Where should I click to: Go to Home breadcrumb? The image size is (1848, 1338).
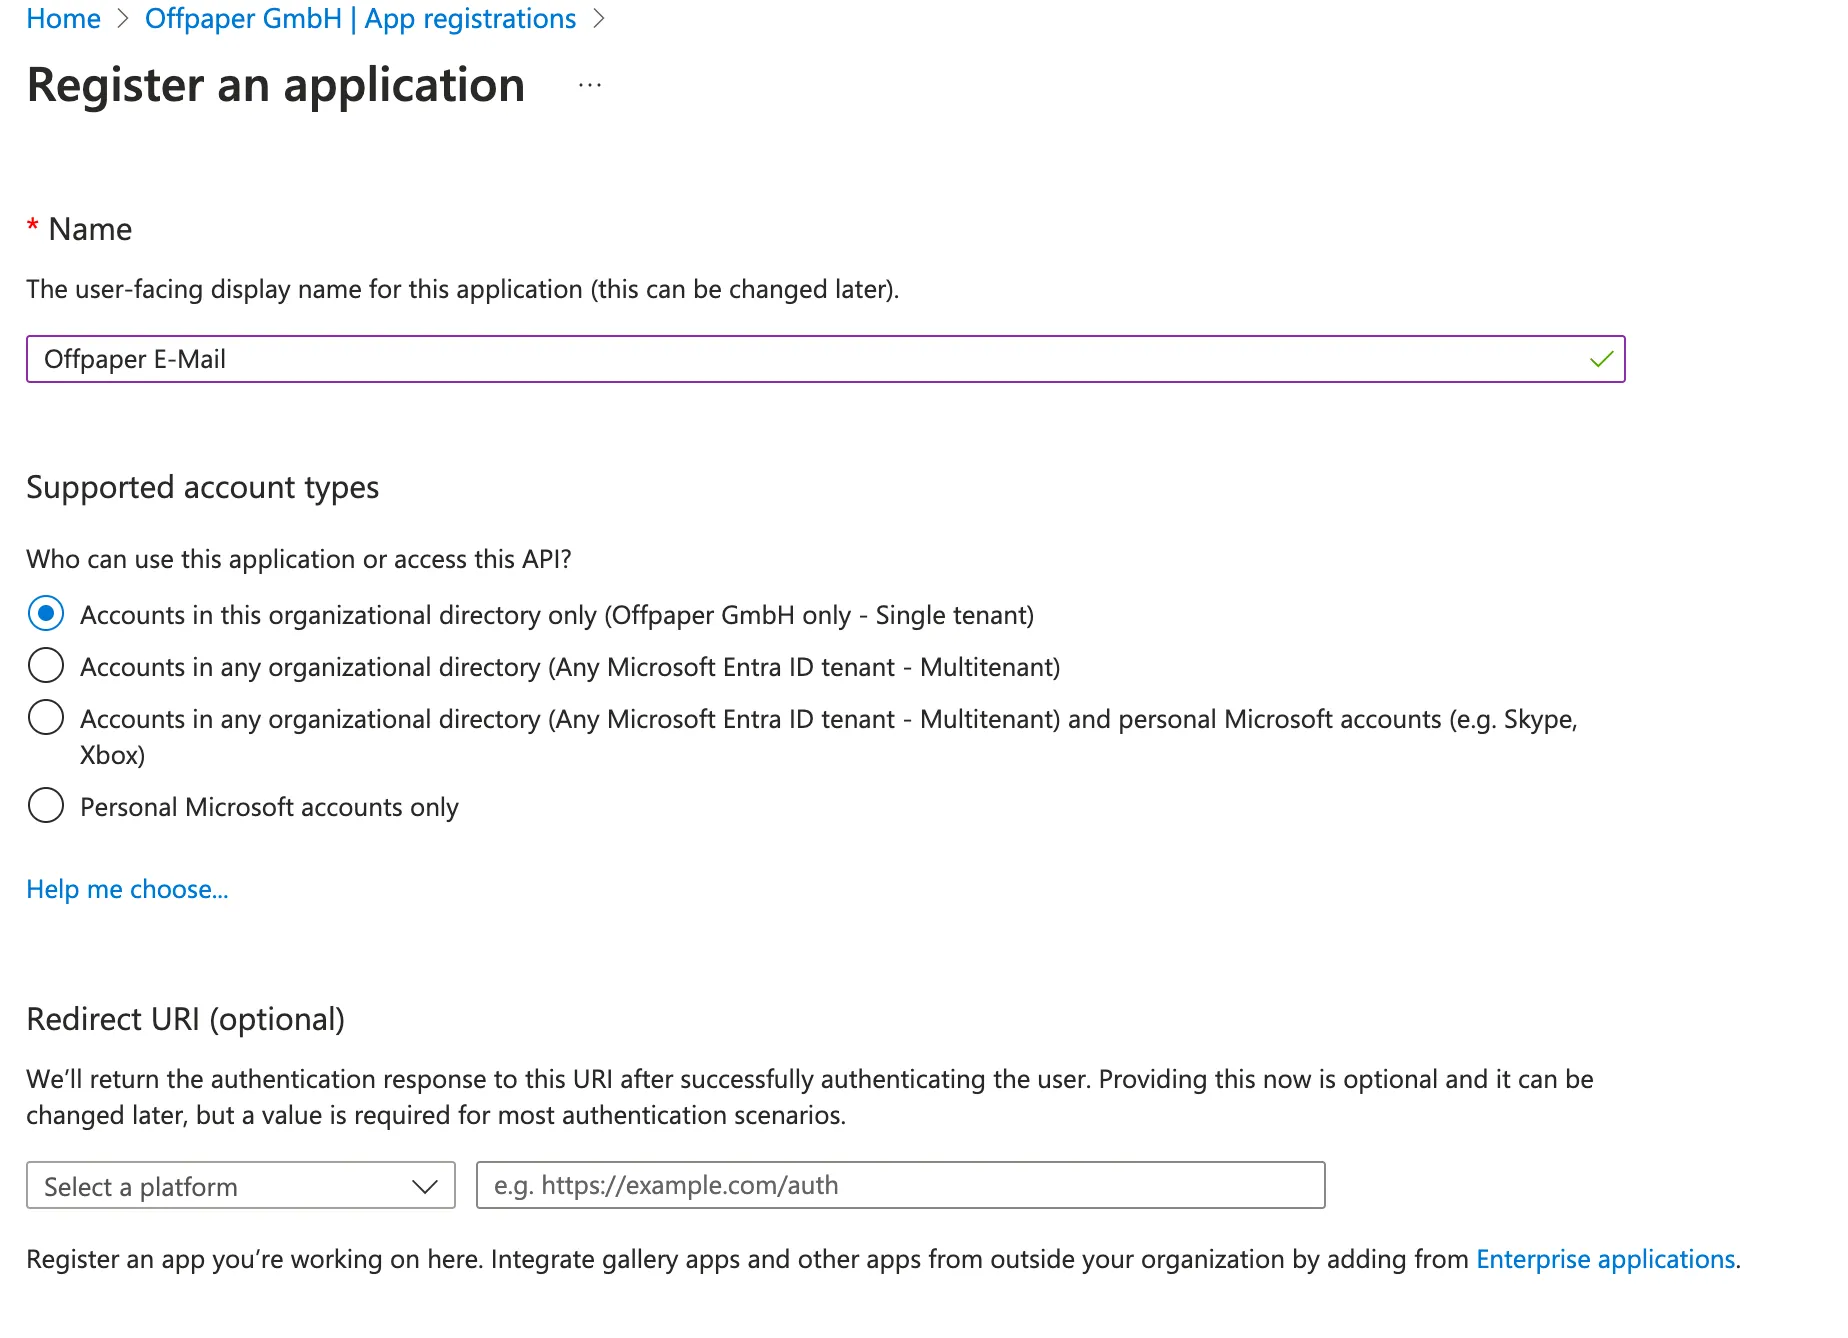tap(63, 19)
